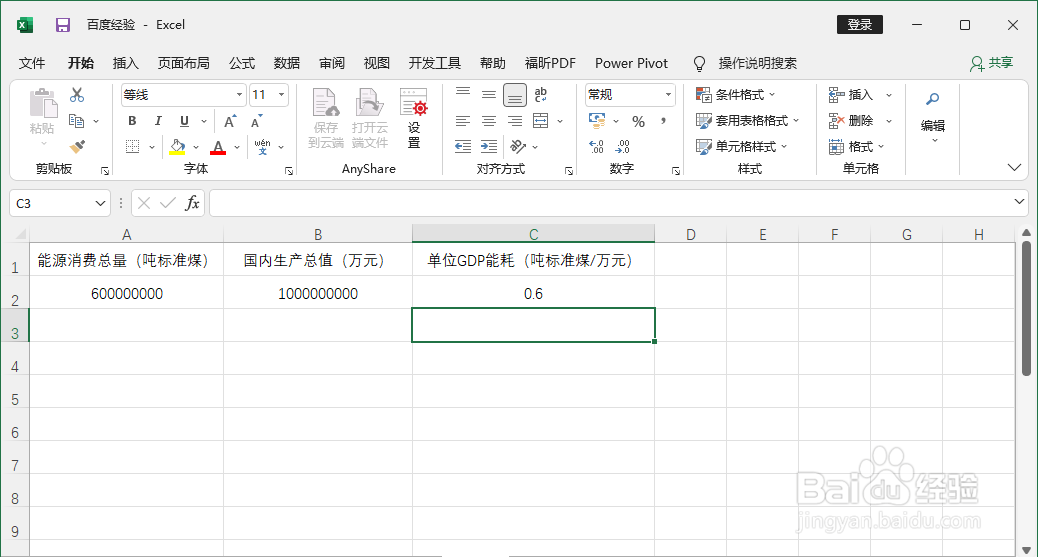Click Save to Cloud AnyShare button
Viewport: 1038px width, 557px height.
(326, 118)
